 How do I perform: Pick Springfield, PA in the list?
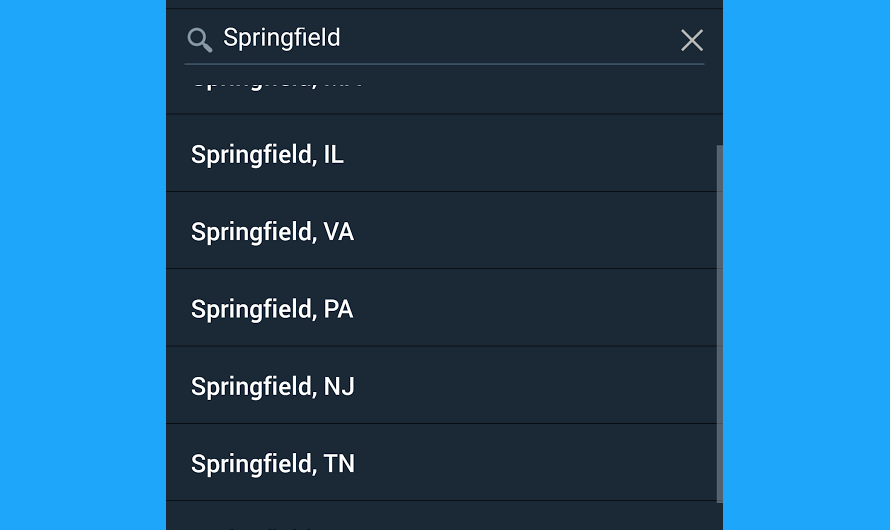point(442,308)
